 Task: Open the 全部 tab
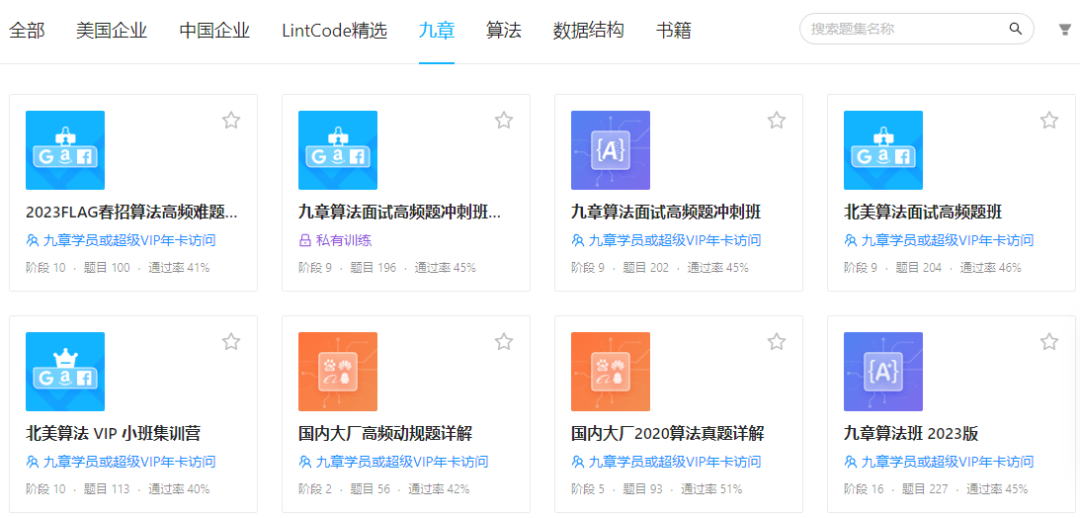27,30
